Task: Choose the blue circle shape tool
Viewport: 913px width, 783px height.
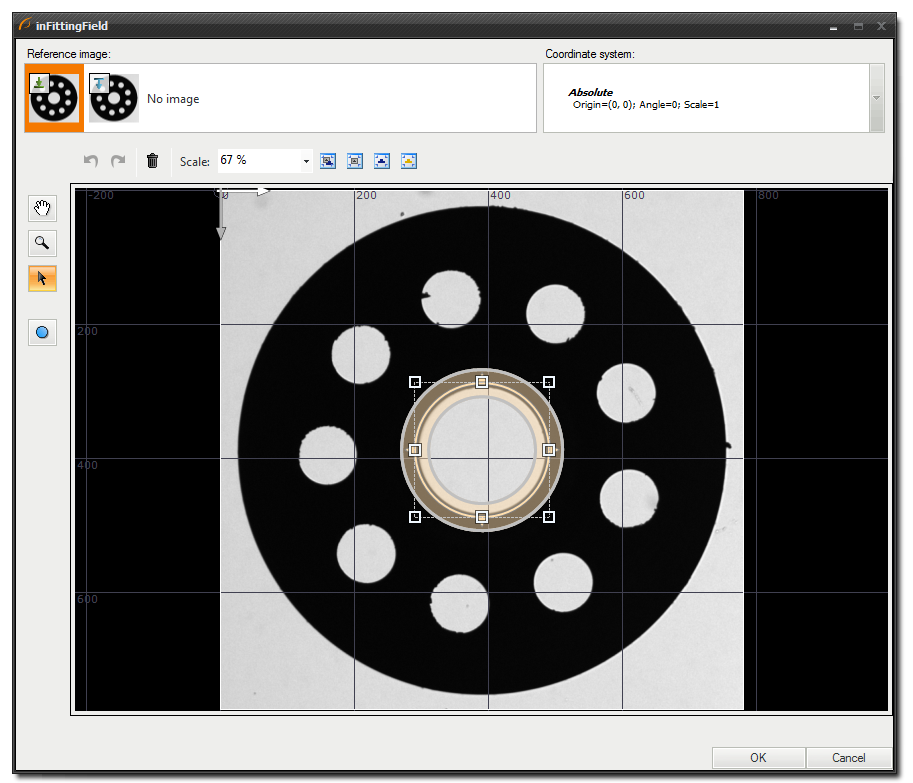Action: coord(42,333)
